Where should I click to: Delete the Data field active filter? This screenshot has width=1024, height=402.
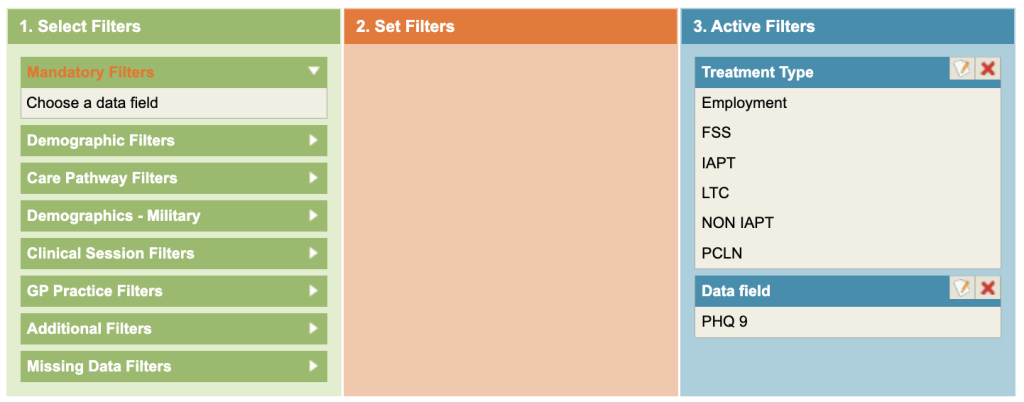click(x=988, y=288)
